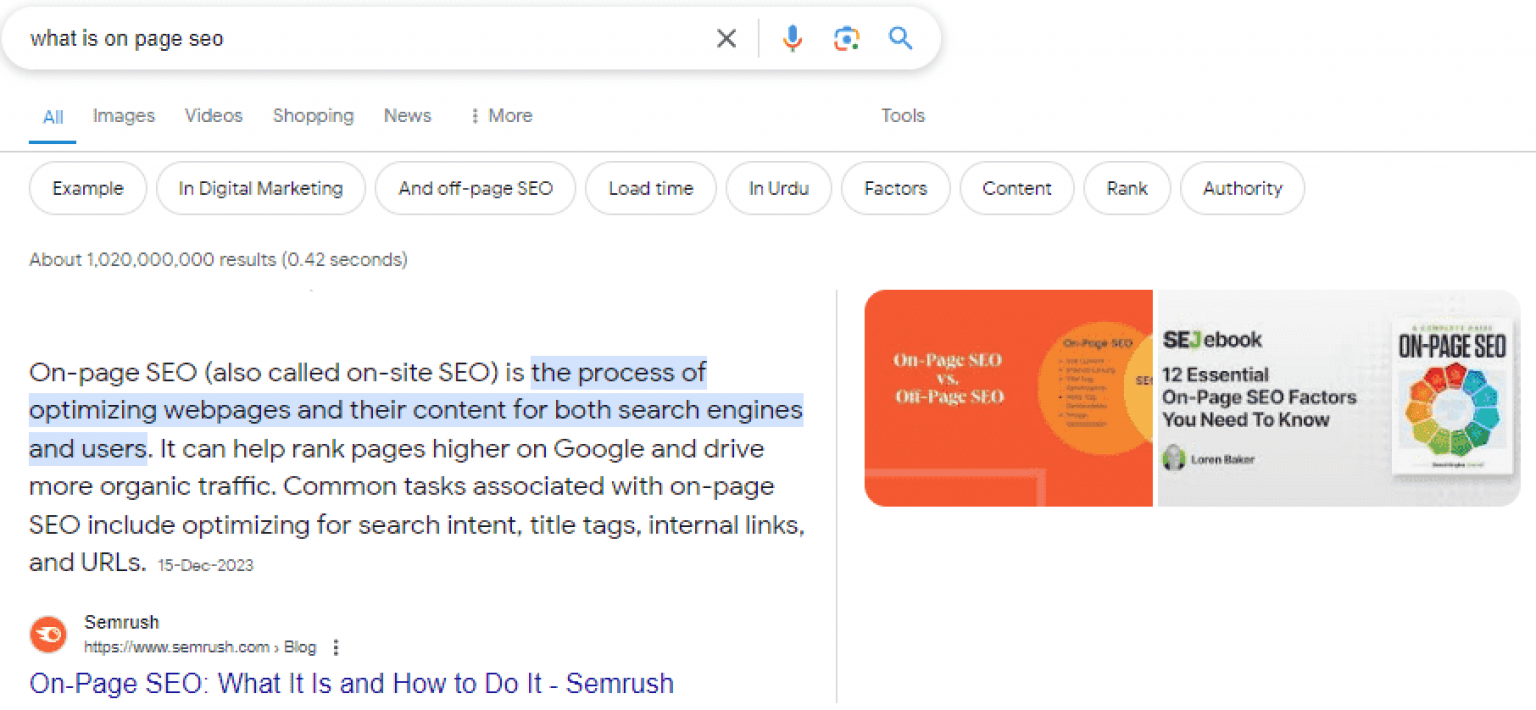Open Google Lens image search
The height and width of the screenshot is (710, 1536).
846,38
